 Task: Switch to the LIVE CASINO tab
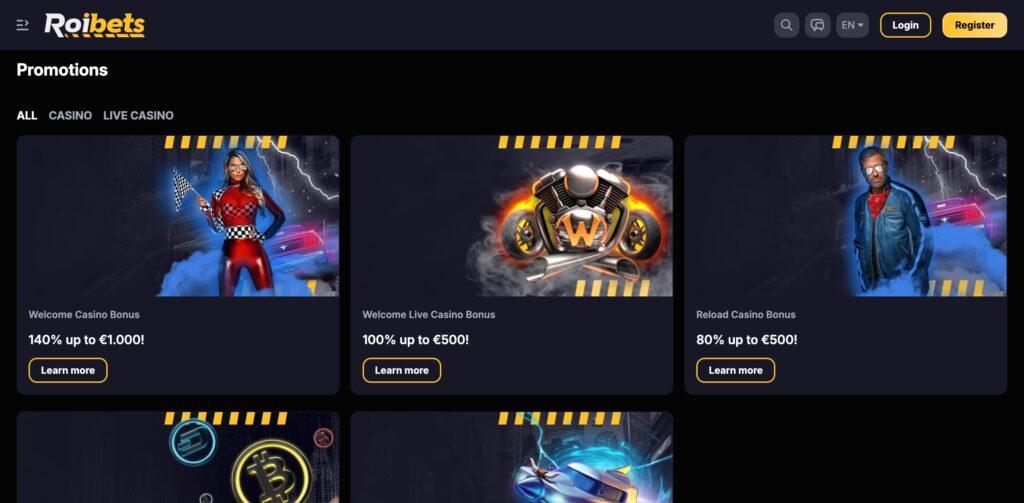pyautogui.click(x=138, y=116)
